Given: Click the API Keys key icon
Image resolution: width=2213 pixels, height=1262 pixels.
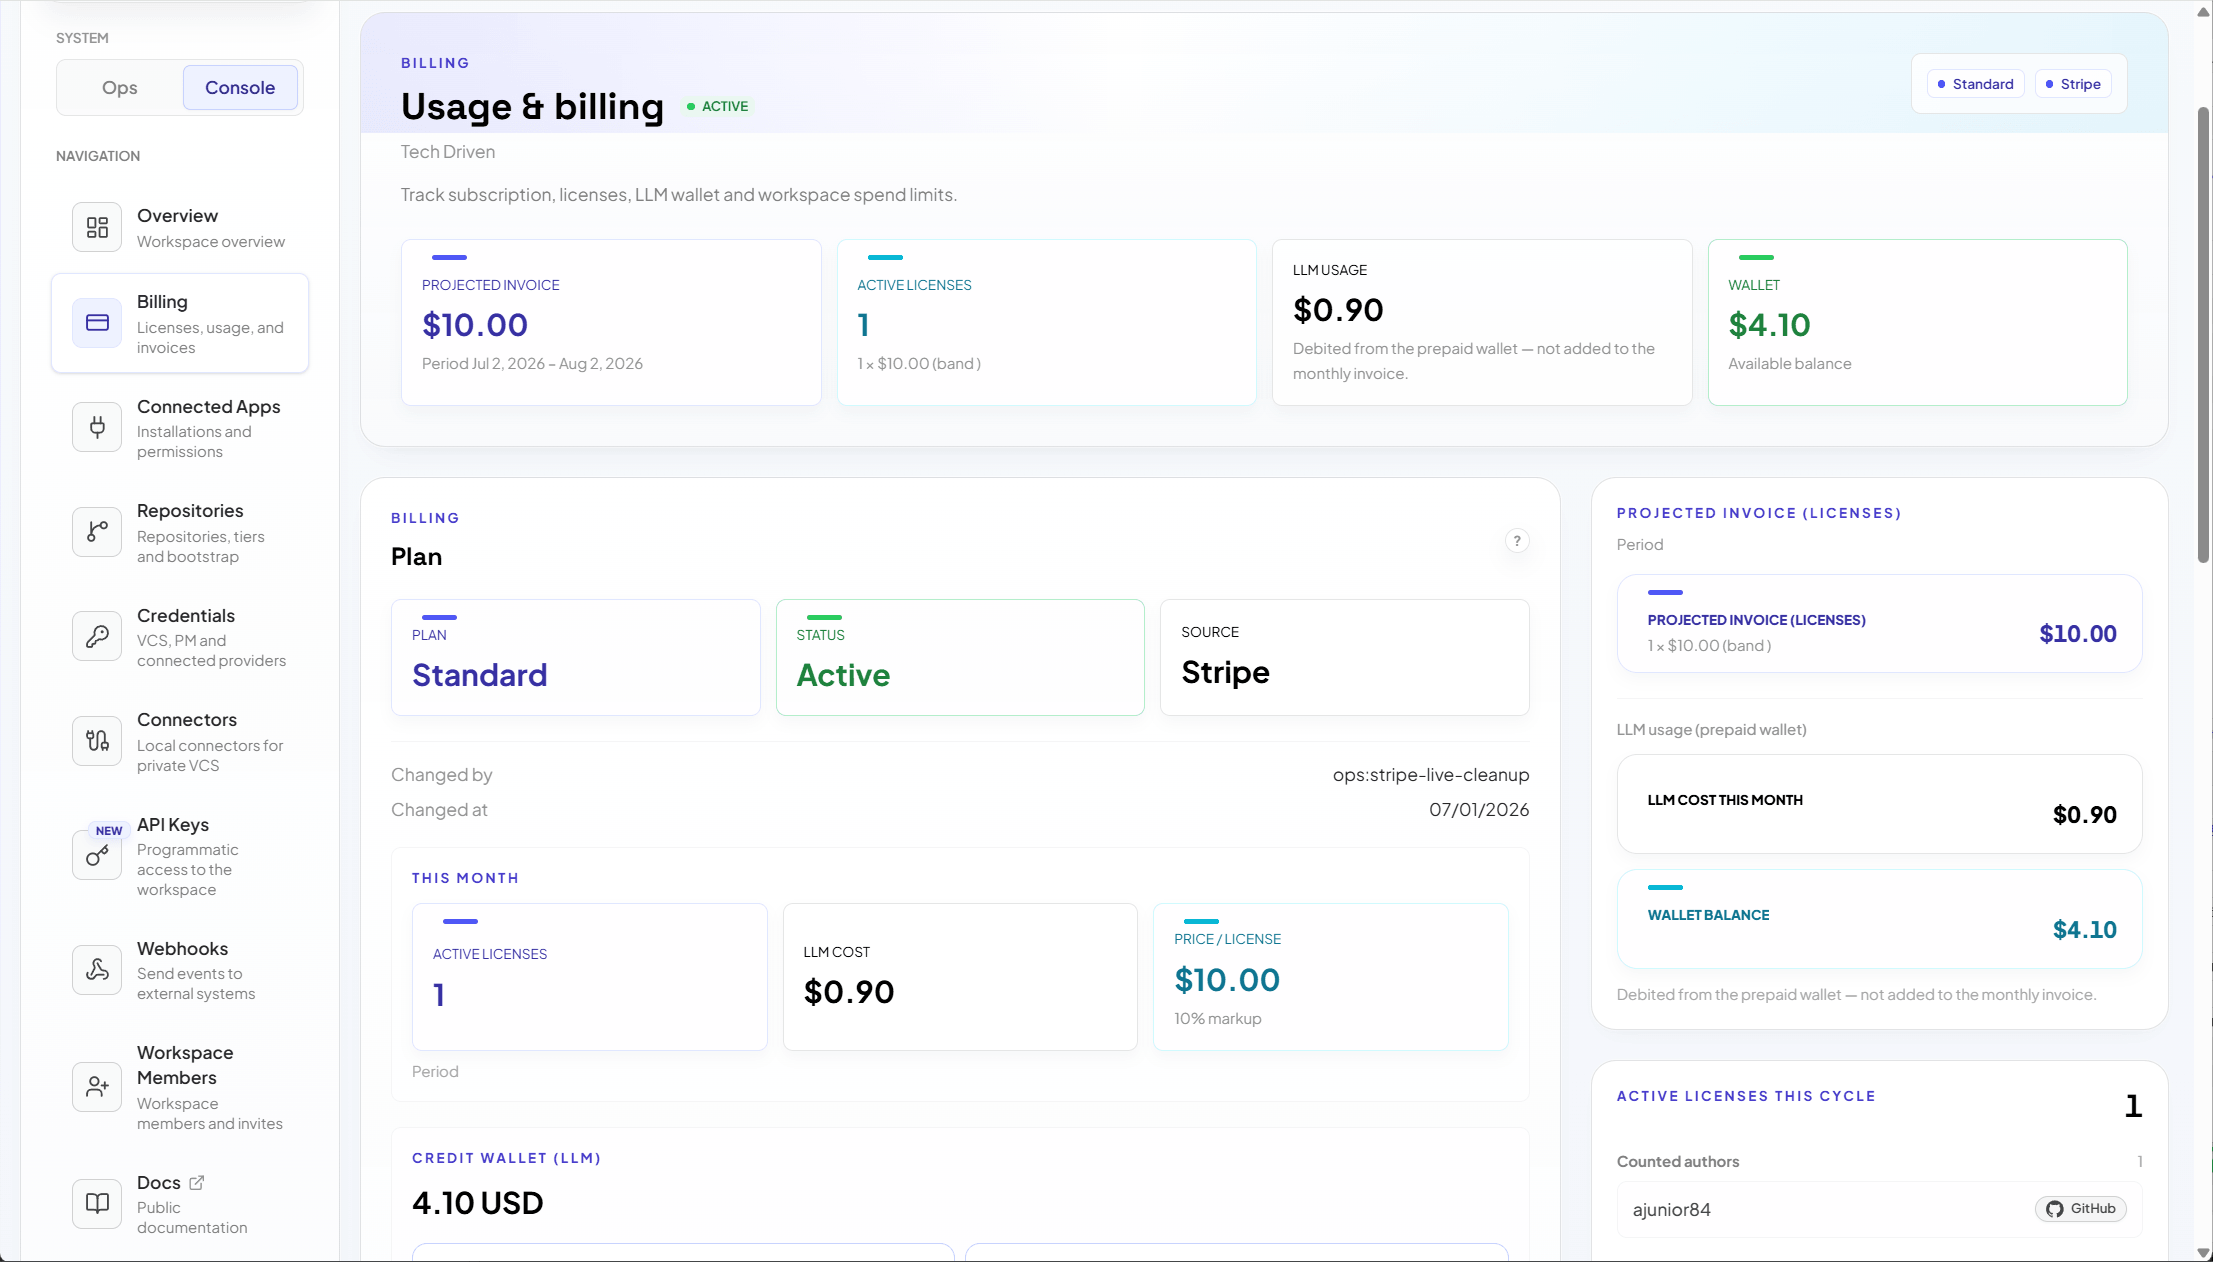Looking at the screenshot, I should (x=97, y=856).
